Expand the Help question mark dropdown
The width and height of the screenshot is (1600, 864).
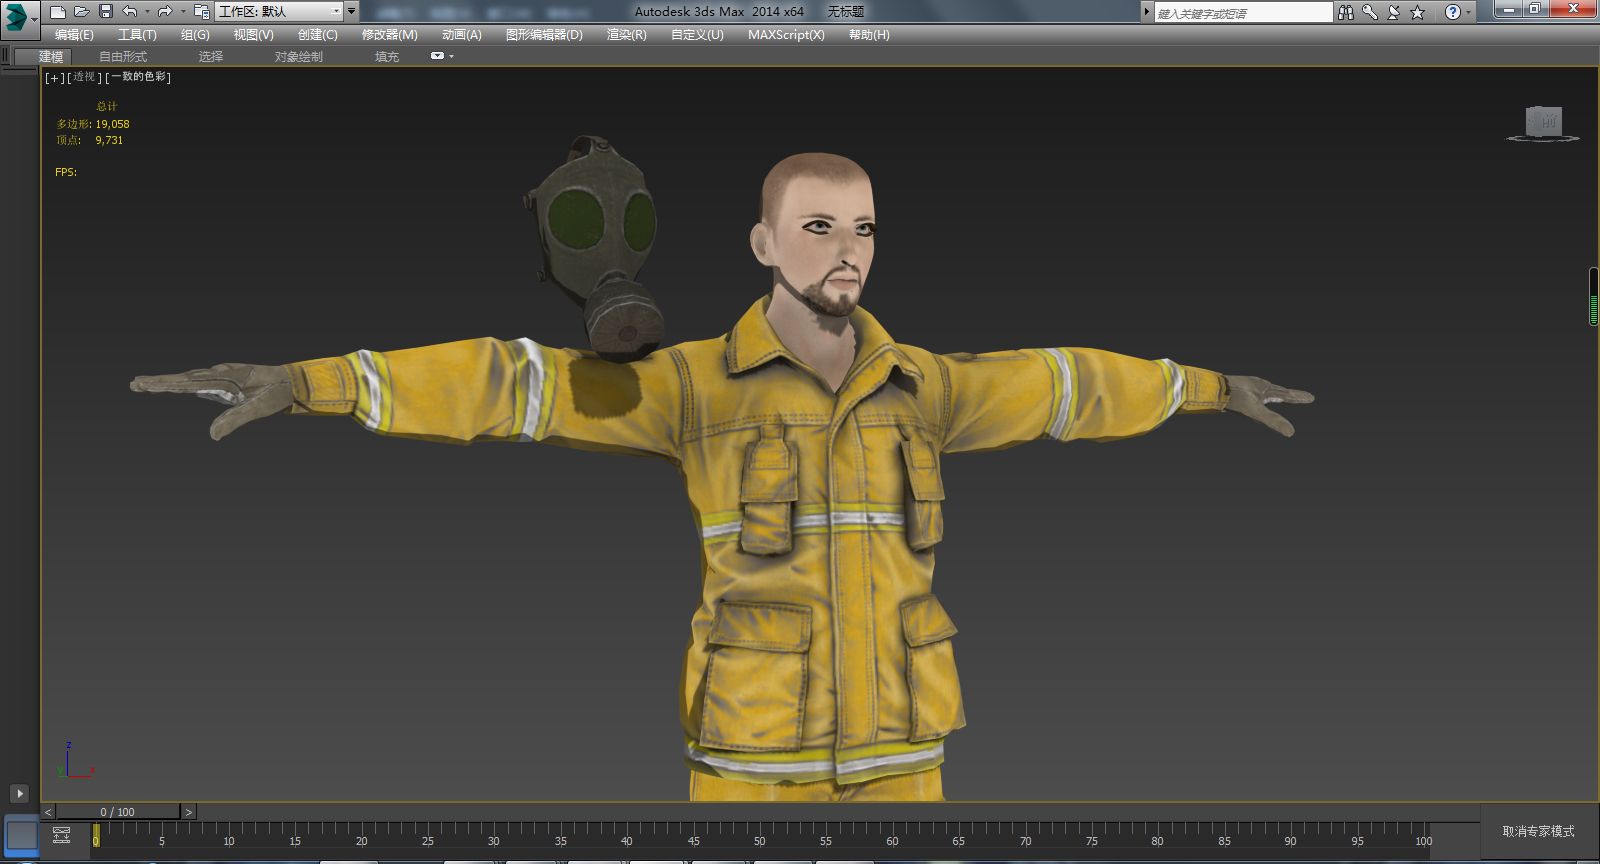pos(1468,13)
